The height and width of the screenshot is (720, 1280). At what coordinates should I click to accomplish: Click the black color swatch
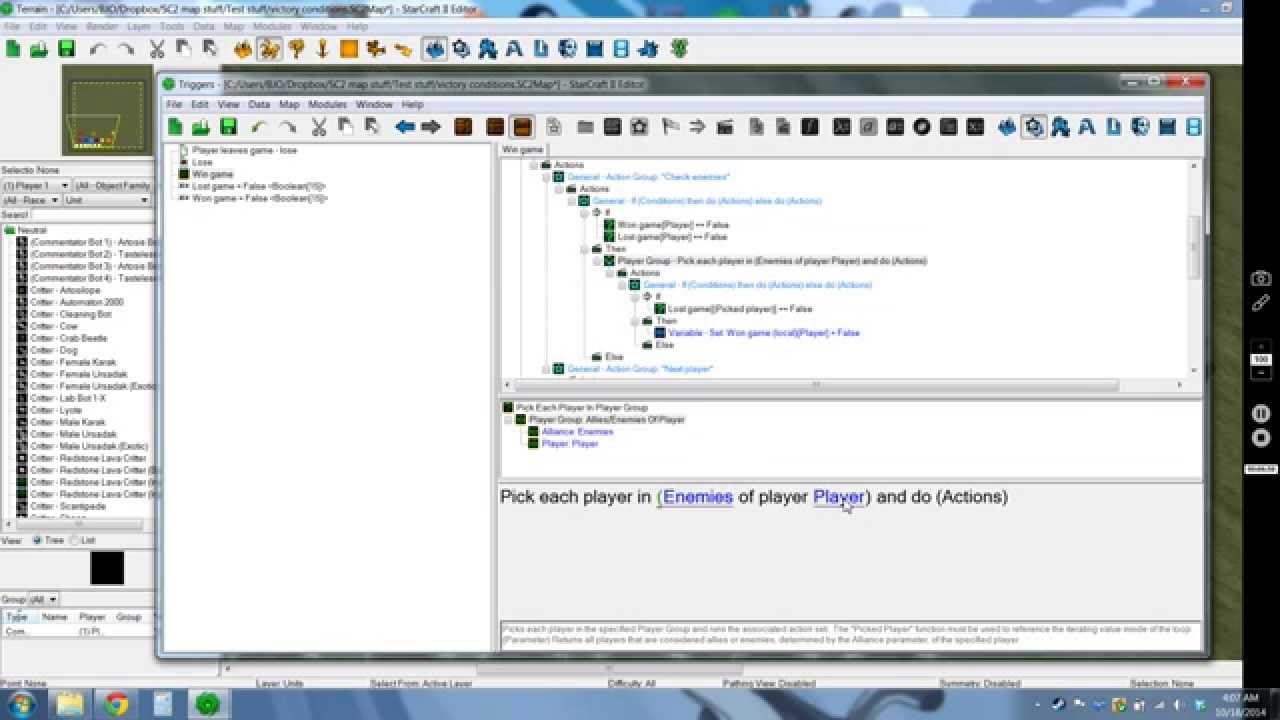click(x=107, y=568)
